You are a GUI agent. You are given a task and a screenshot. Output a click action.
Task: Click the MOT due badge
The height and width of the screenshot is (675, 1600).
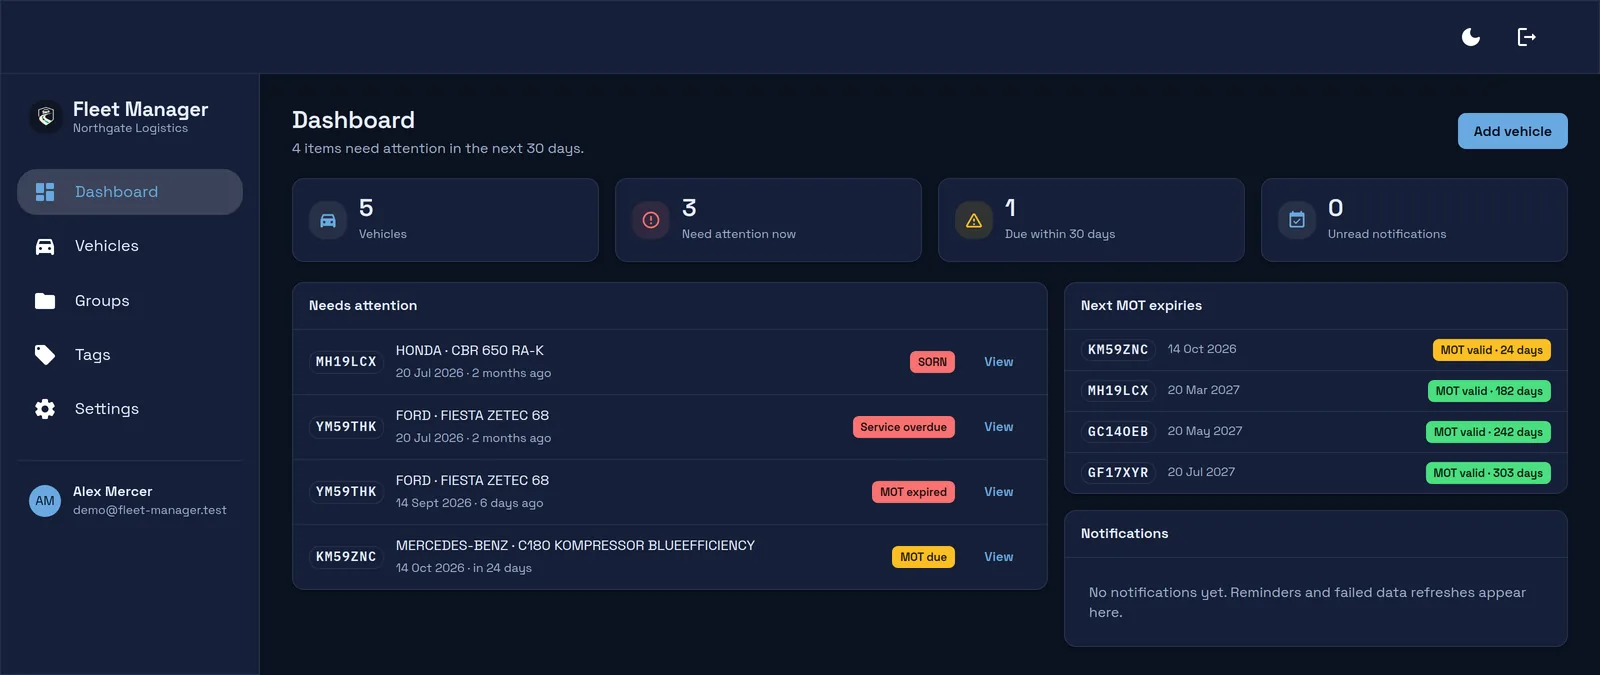point(923,557)
